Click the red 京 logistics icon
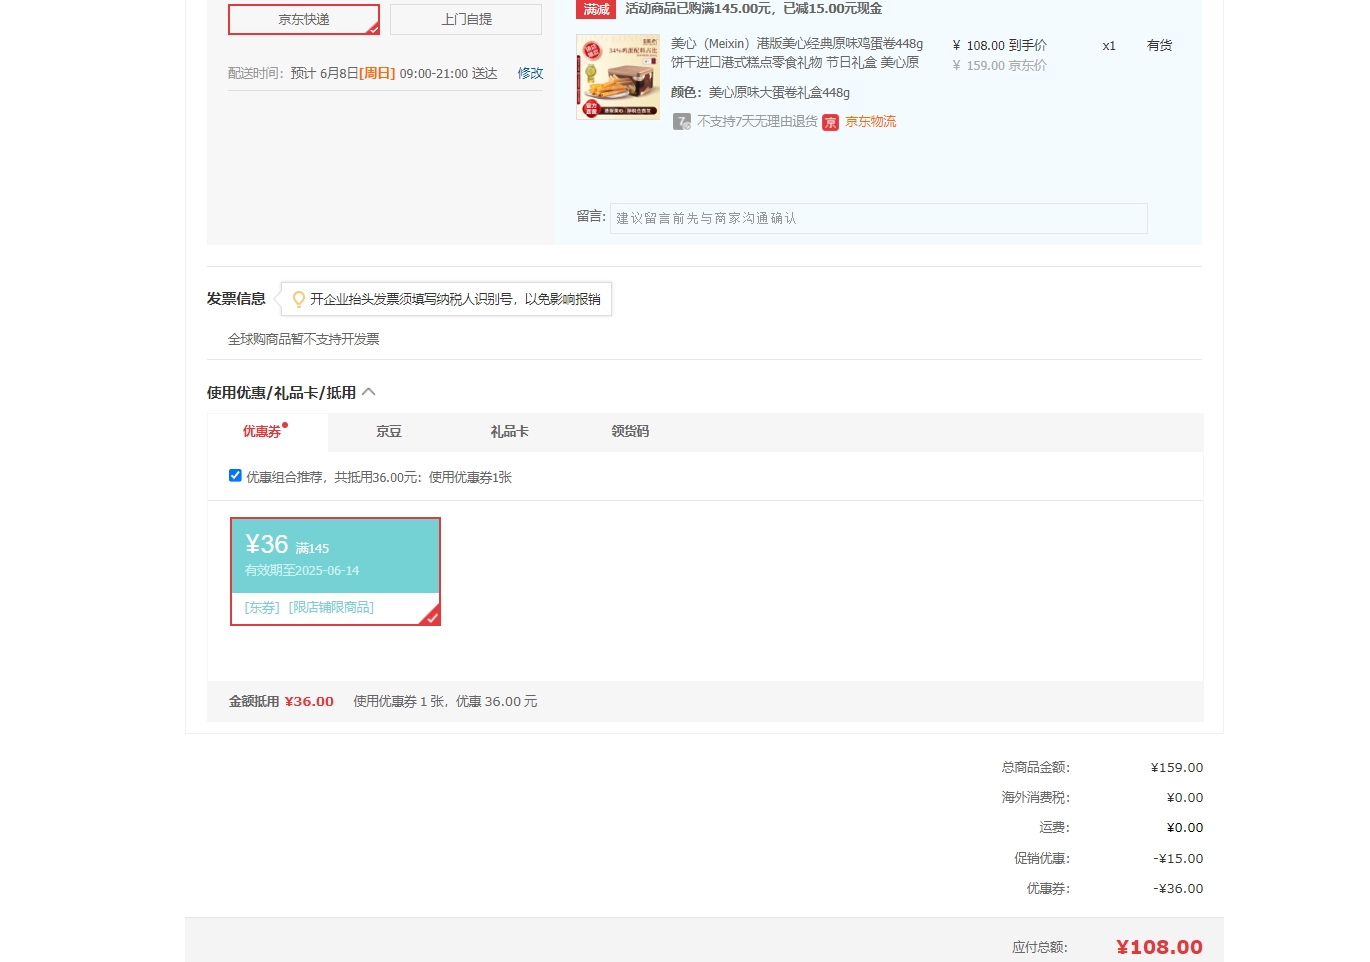 831,122
